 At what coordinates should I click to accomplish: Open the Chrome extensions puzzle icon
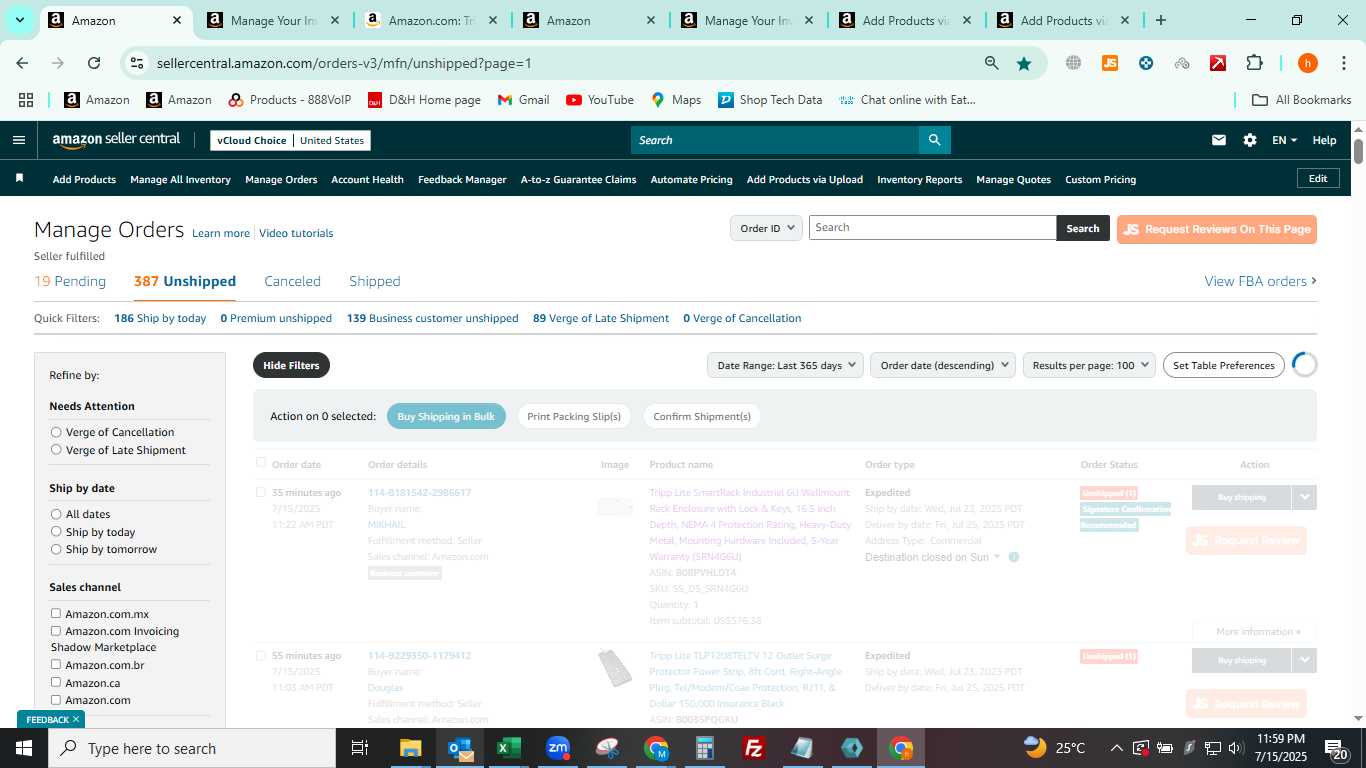[x=1254, y=63]
